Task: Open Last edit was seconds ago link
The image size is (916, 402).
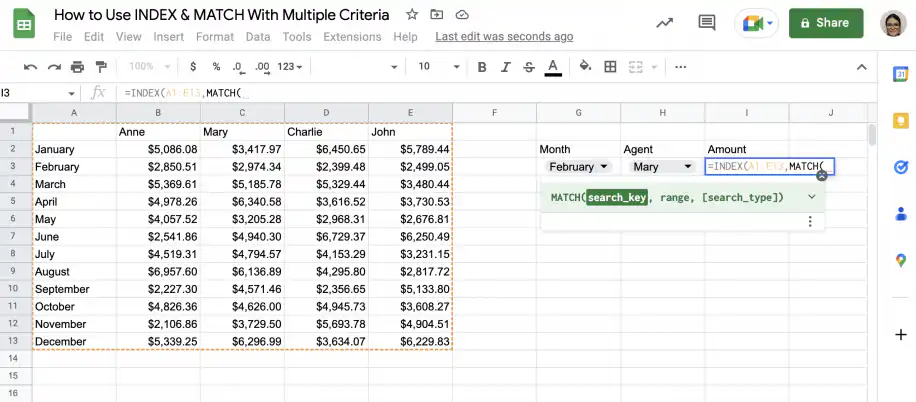Action: point(504,37)
